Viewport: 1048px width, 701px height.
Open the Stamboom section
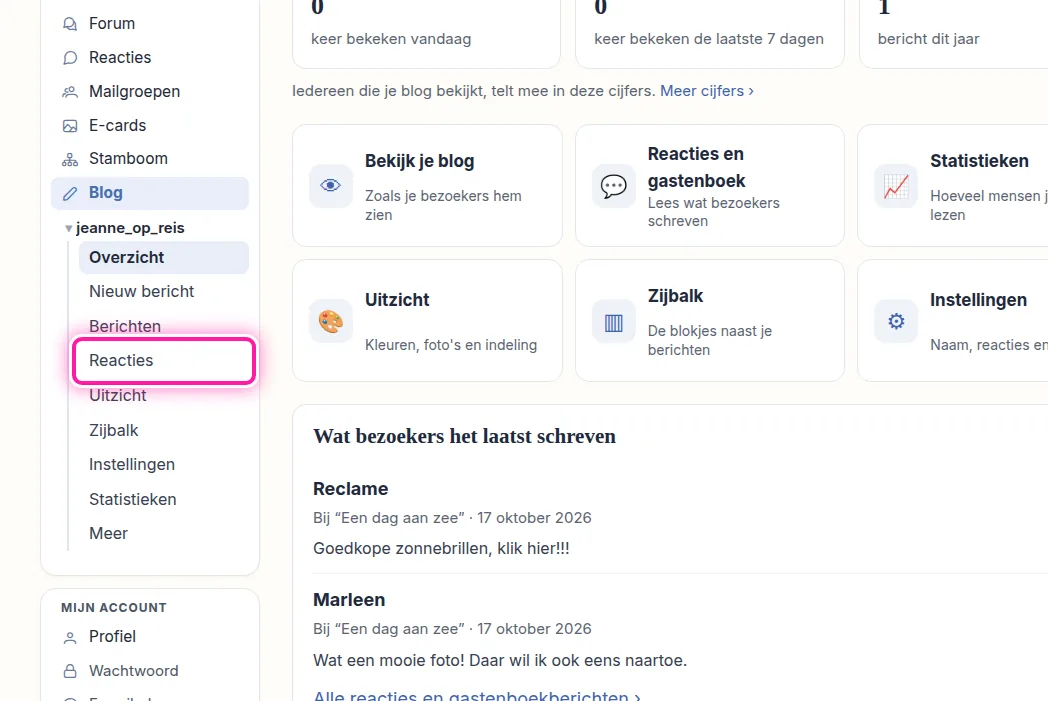tap(128, 158)
